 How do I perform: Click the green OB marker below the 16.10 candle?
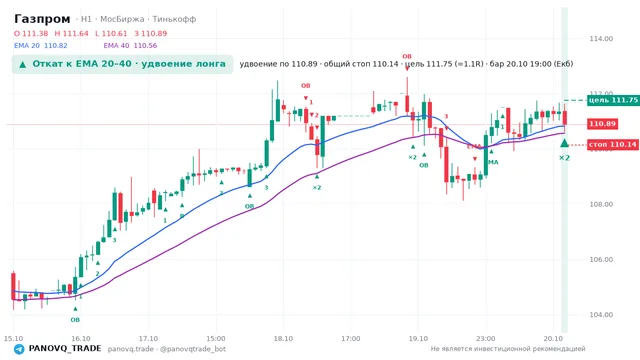75,320
